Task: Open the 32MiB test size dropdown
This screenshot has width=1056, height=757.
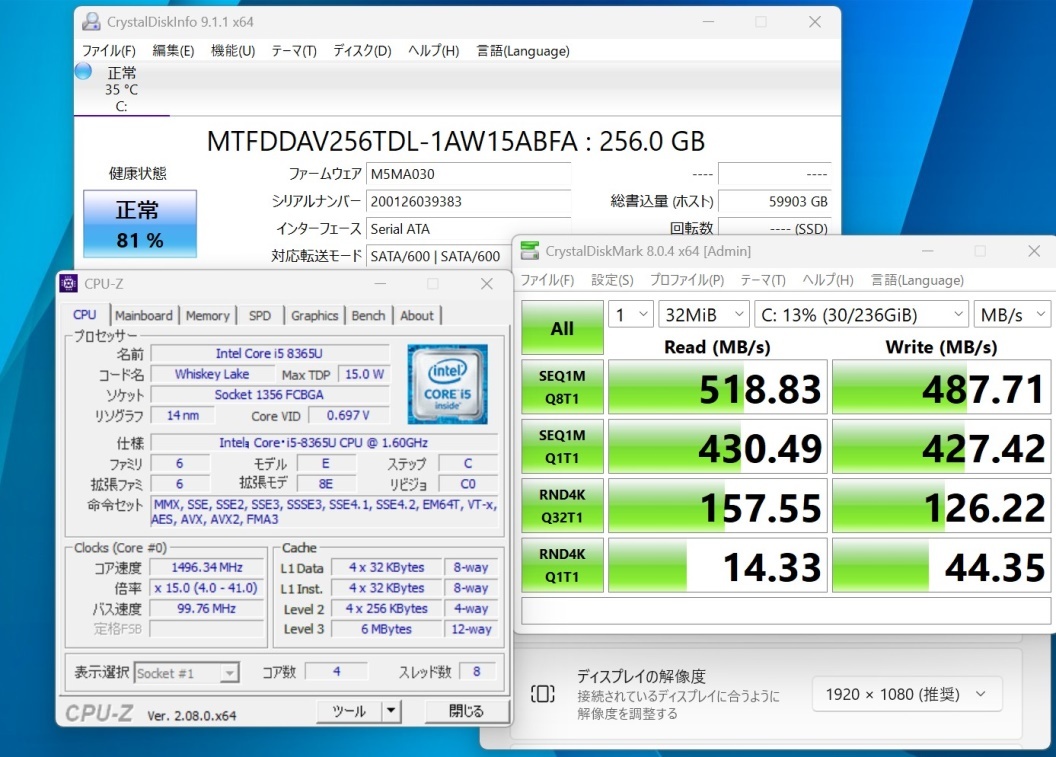Action: 704,315
